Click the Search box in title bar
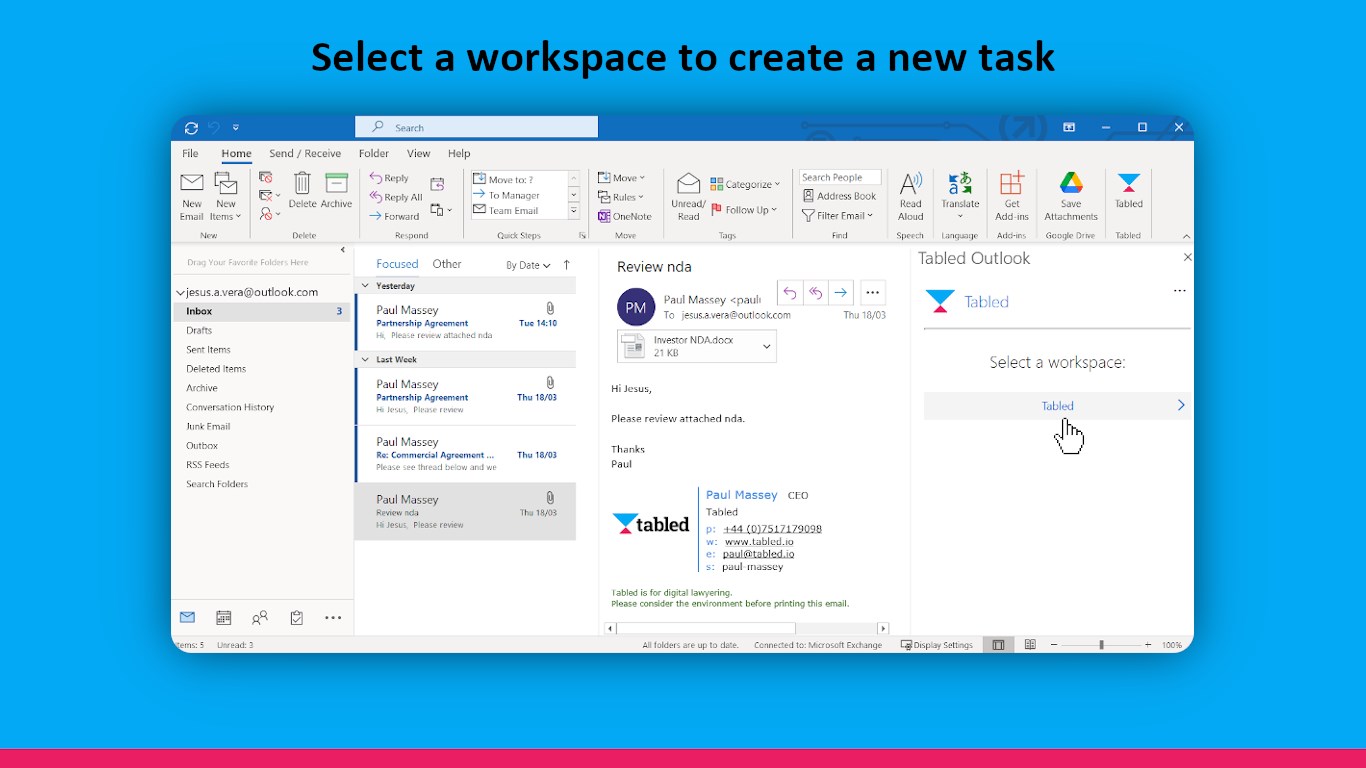Image resolution: width=1366 pixels, height=768 pixels. point(476,127)
